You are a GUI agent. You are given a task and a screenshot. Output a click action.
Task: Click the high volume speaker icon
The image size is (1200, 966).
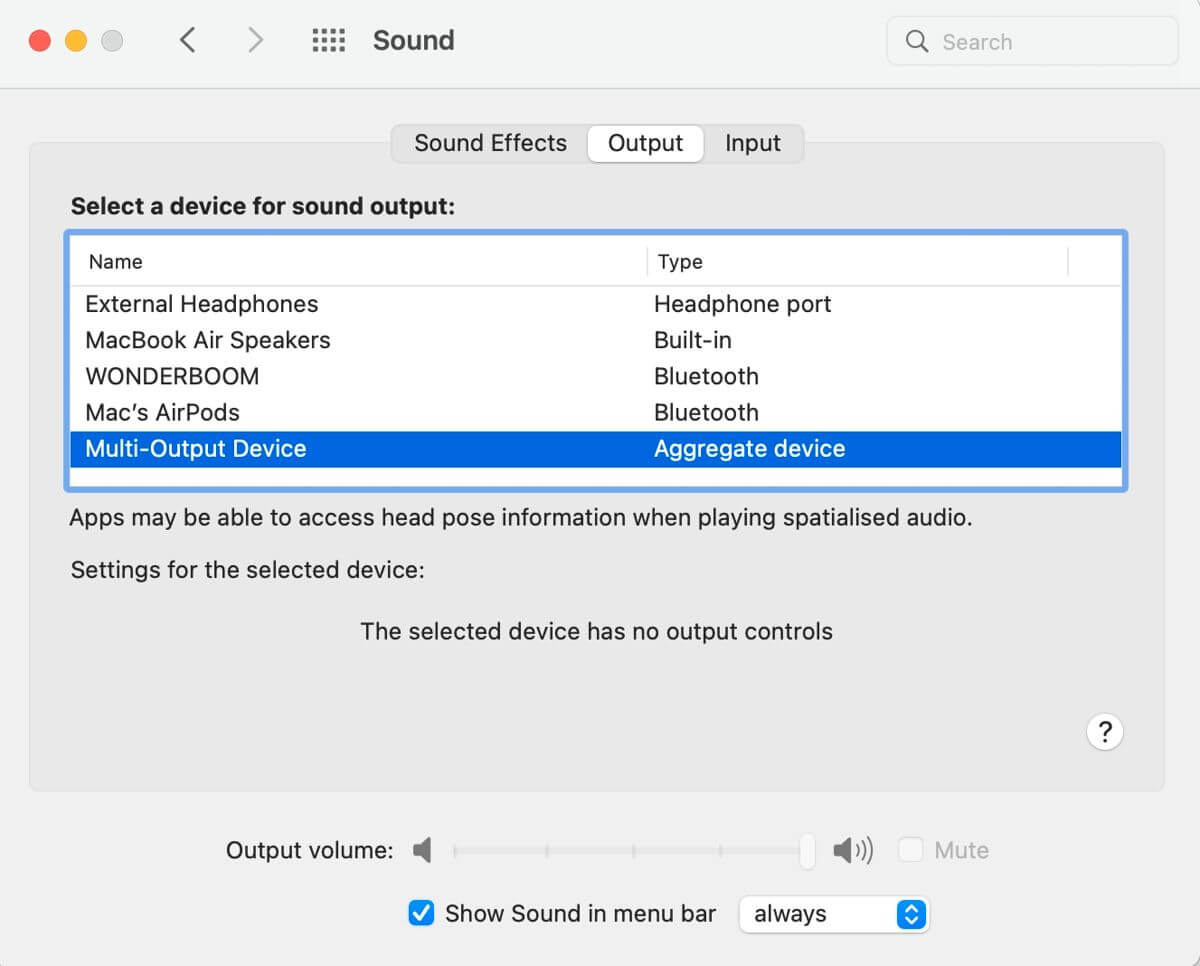pos(852,851)
